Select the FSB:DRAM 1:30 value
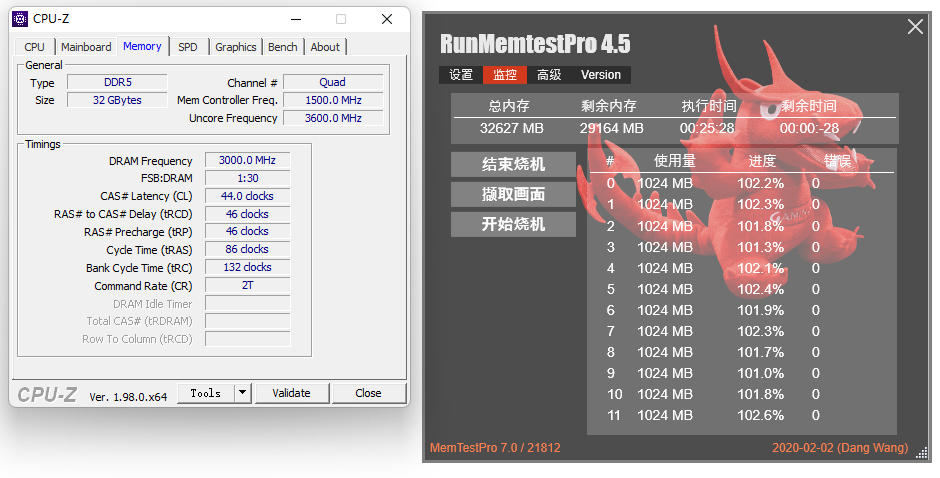The height and width of the screenshot is (478, 940). pos(248,178)
